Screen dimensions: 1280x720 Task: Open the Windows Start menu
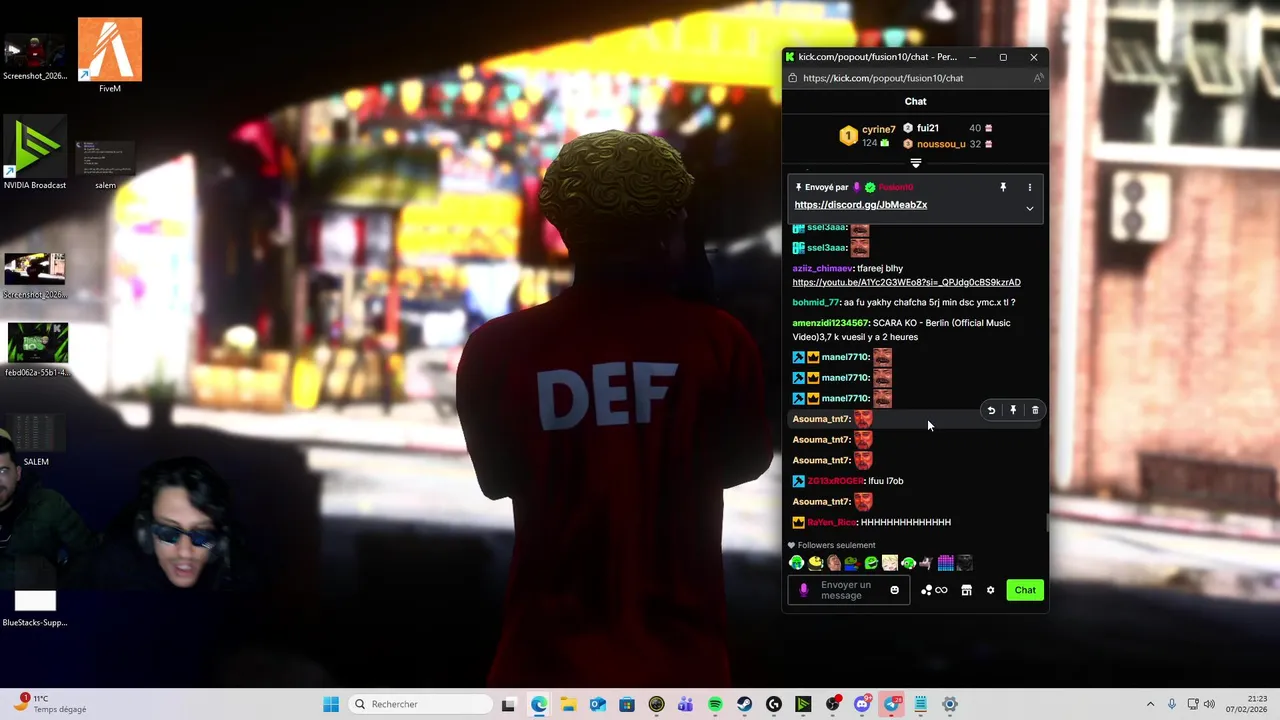click(331, 704)
